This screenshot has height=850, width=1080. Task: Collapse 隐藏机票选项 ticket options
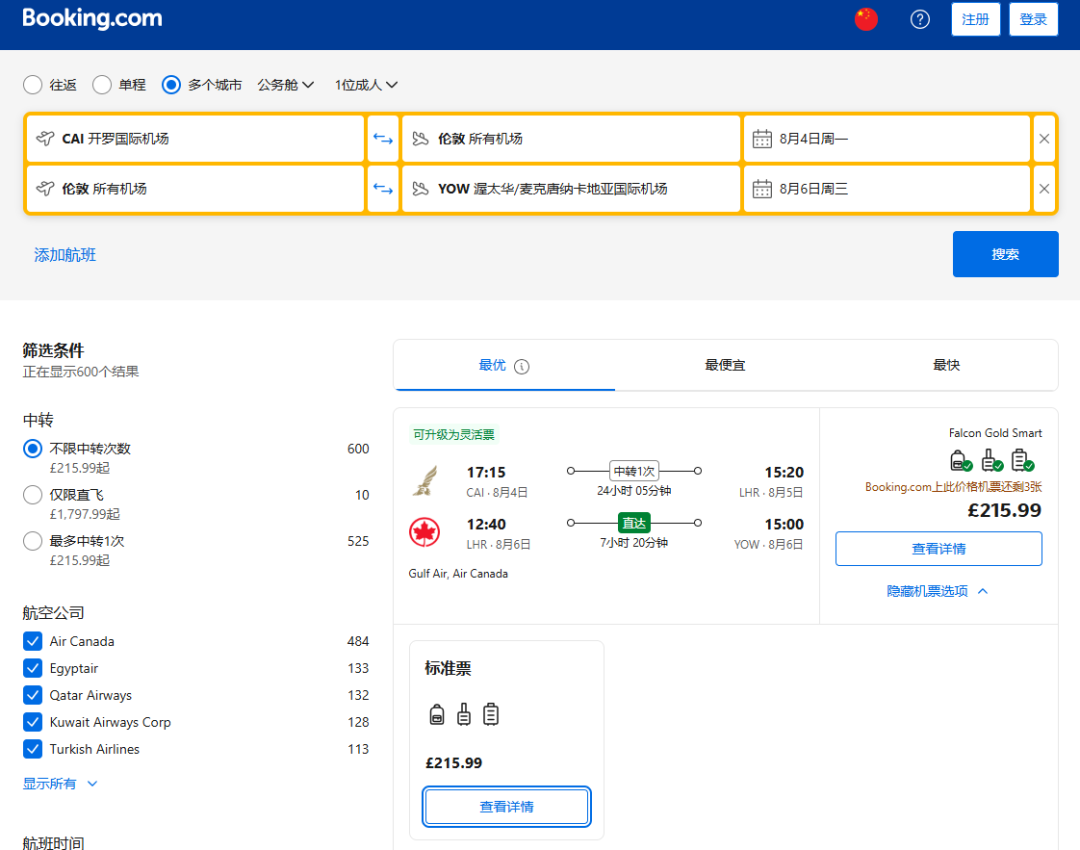[937, 591]
